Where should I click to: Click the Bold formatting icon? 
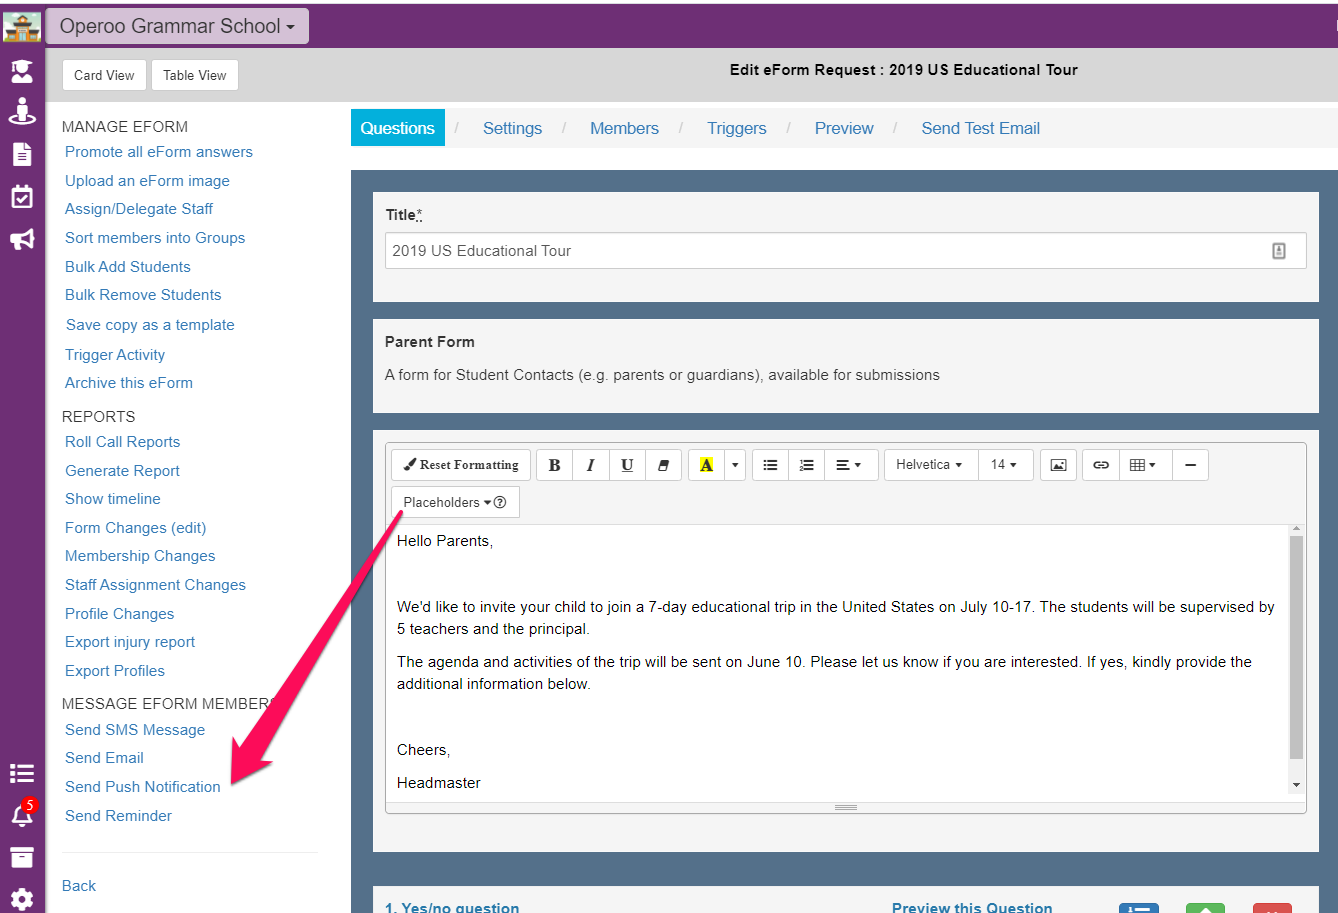click(x=555, y=465)
